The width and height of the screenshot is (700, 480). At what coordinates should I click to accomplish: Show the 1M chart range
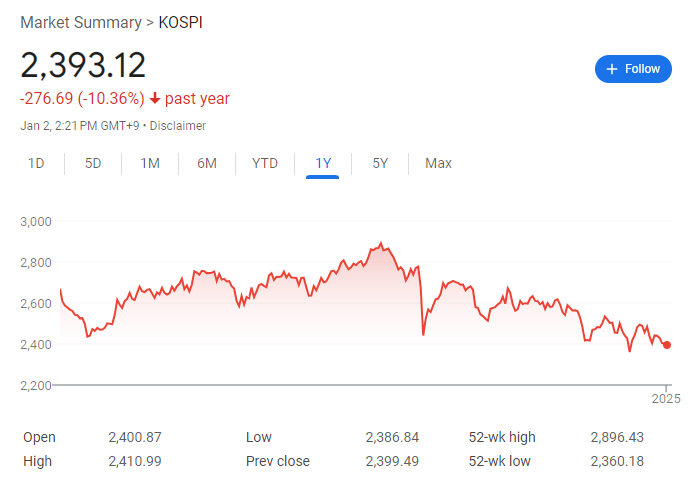pos(150,163)
